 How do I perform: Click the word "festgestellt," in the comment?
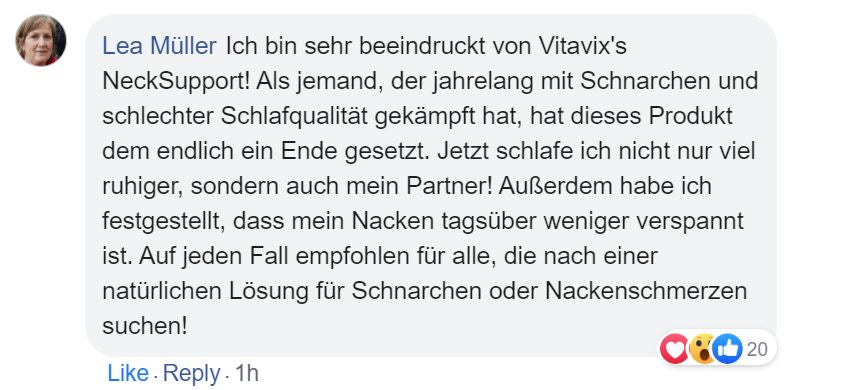click(x=164, y=221)
